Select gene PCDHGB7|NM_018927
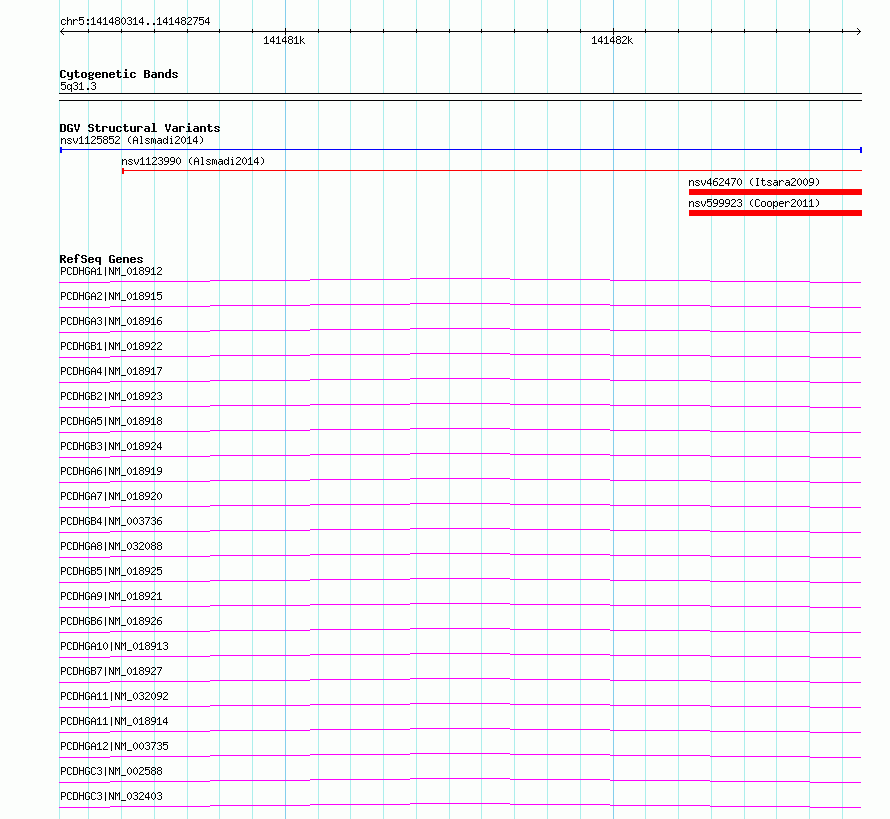The width and height of the screenshot is (890, 819). pyautogui.click(x=111, y=671)
